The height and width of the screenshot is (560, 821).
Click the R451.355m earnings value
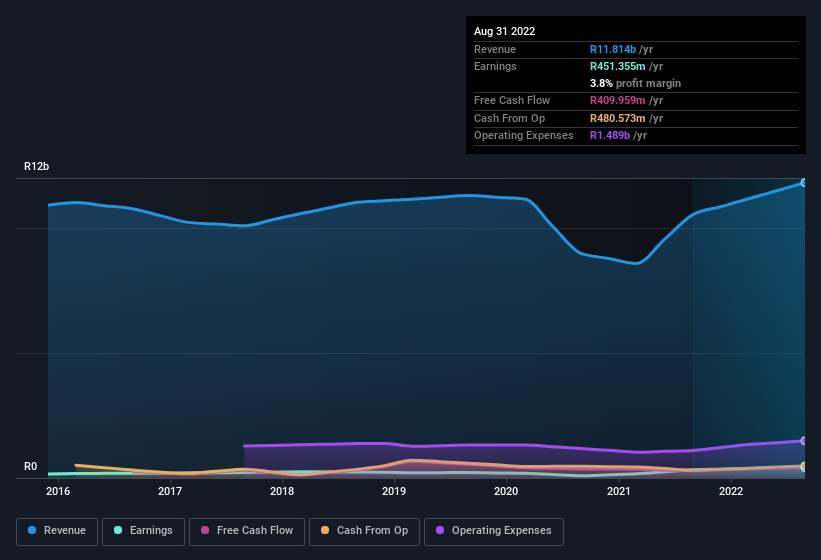coord(617,66)
